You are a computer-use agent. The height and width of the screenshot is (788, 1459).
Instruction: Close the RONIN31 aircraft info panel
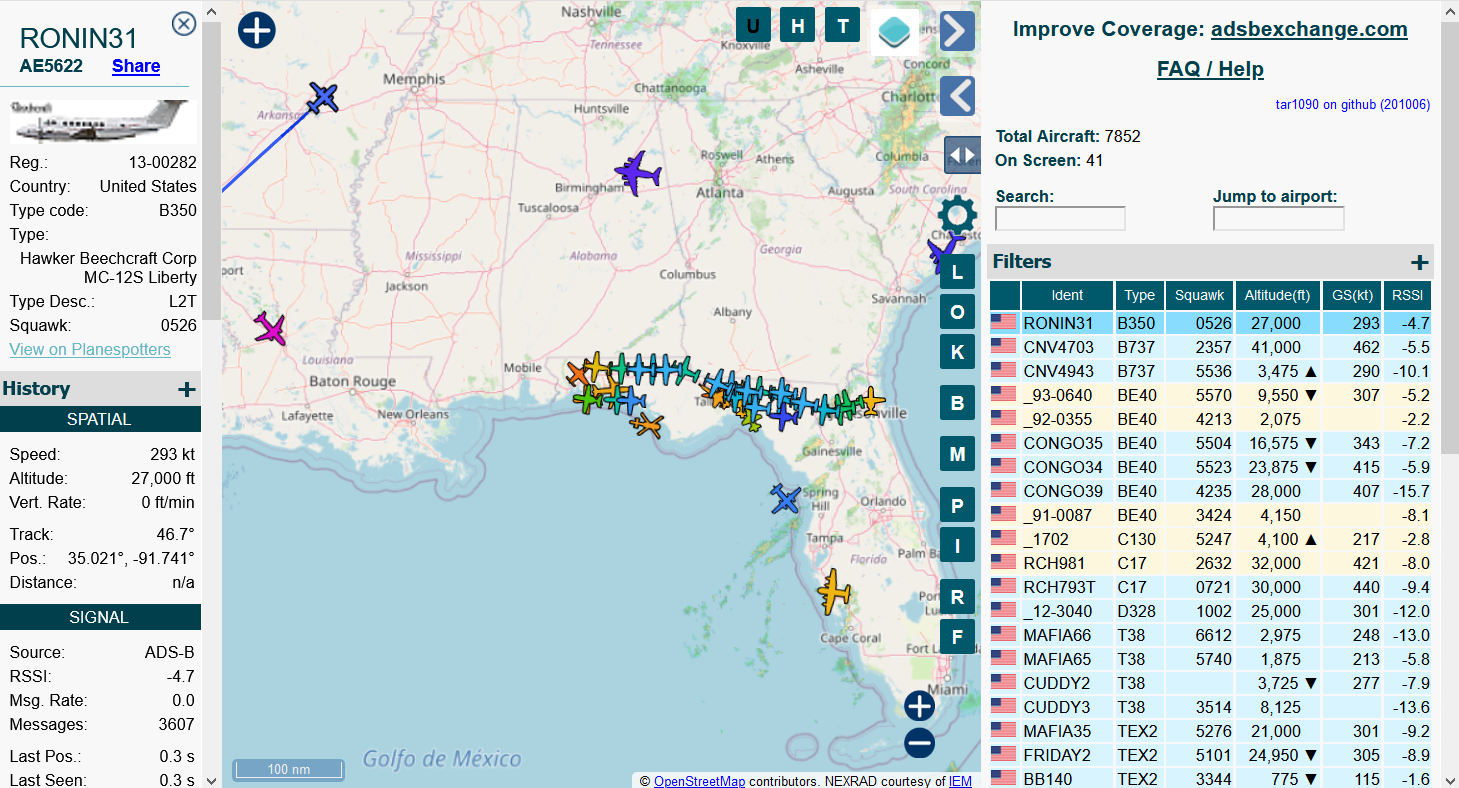(x=184, y=24)
